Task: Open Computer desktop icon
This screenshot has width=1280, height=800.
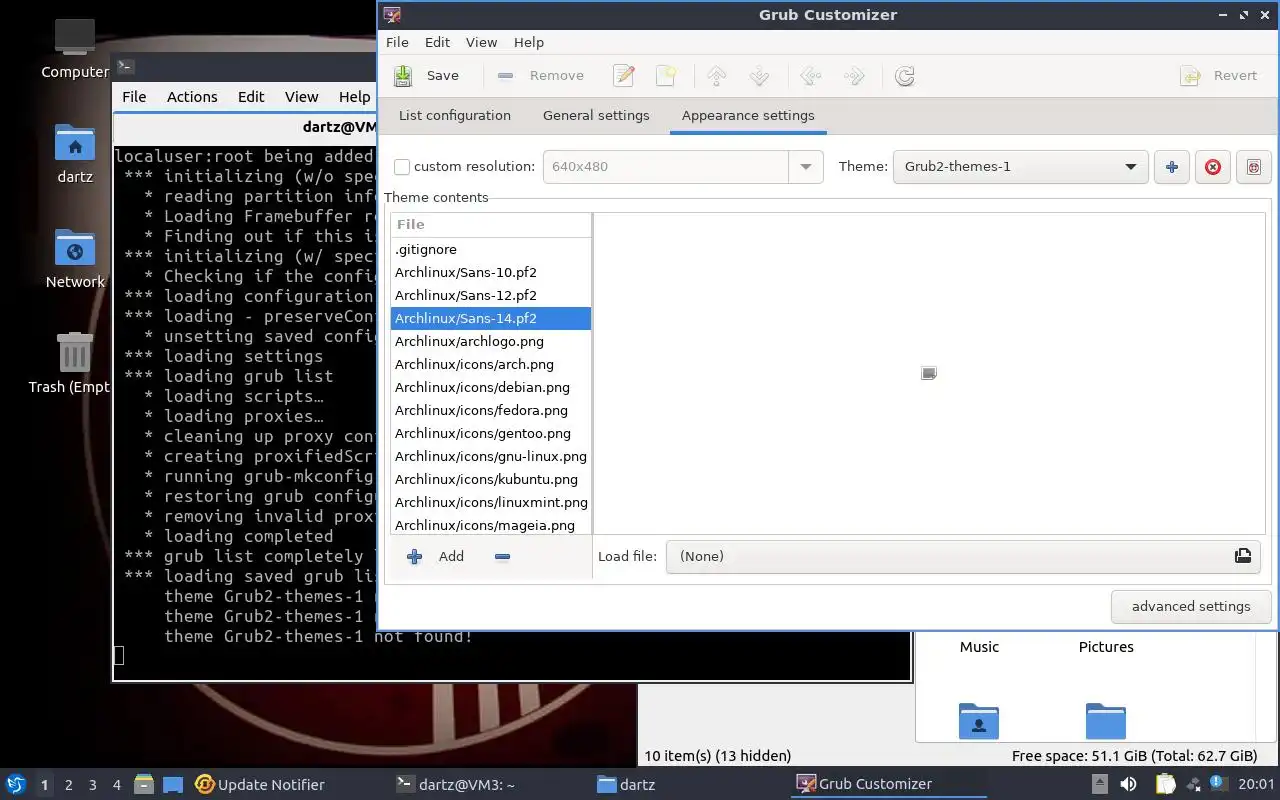Action: (75, 48)
